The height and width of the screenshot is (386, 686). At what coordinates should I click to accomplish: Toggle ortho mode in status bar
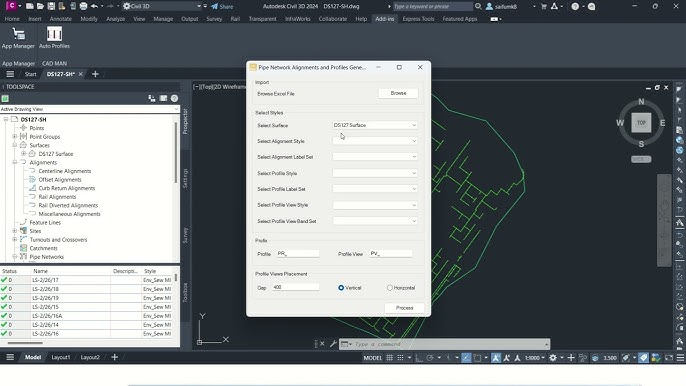[419, 358]
